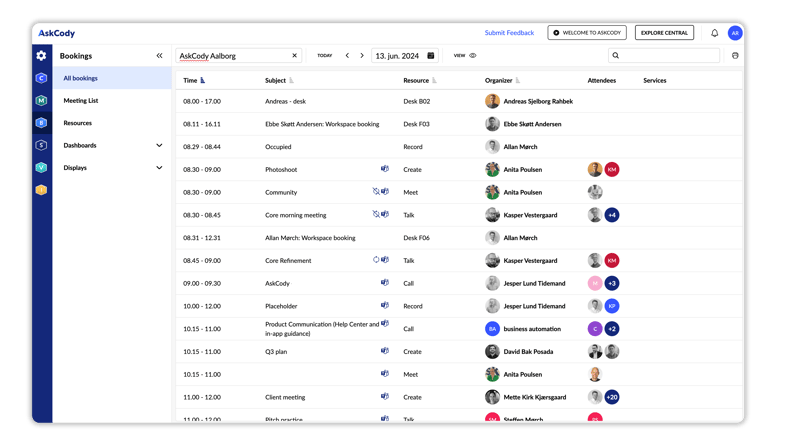Viewport: 795px width, 447px height.
Task: Open the notifications bell
Action: (714, 33)
